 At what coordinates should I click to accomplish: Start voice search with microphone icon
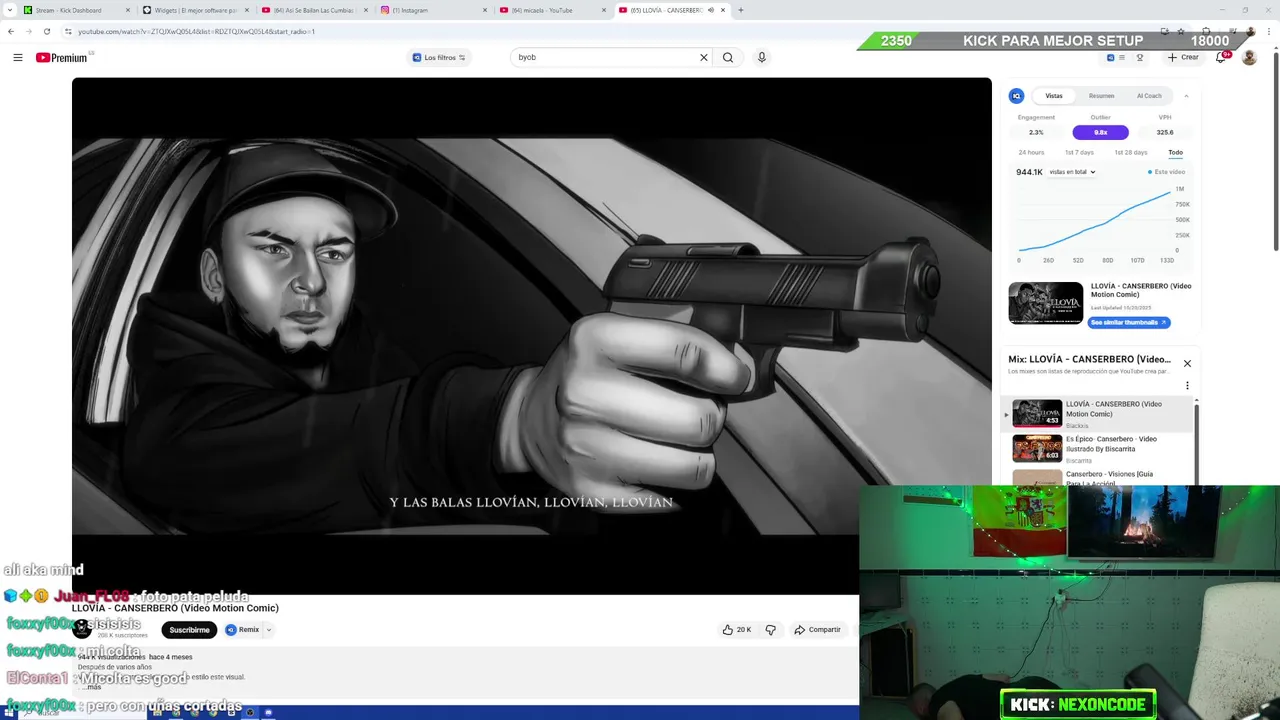[761, 57]
